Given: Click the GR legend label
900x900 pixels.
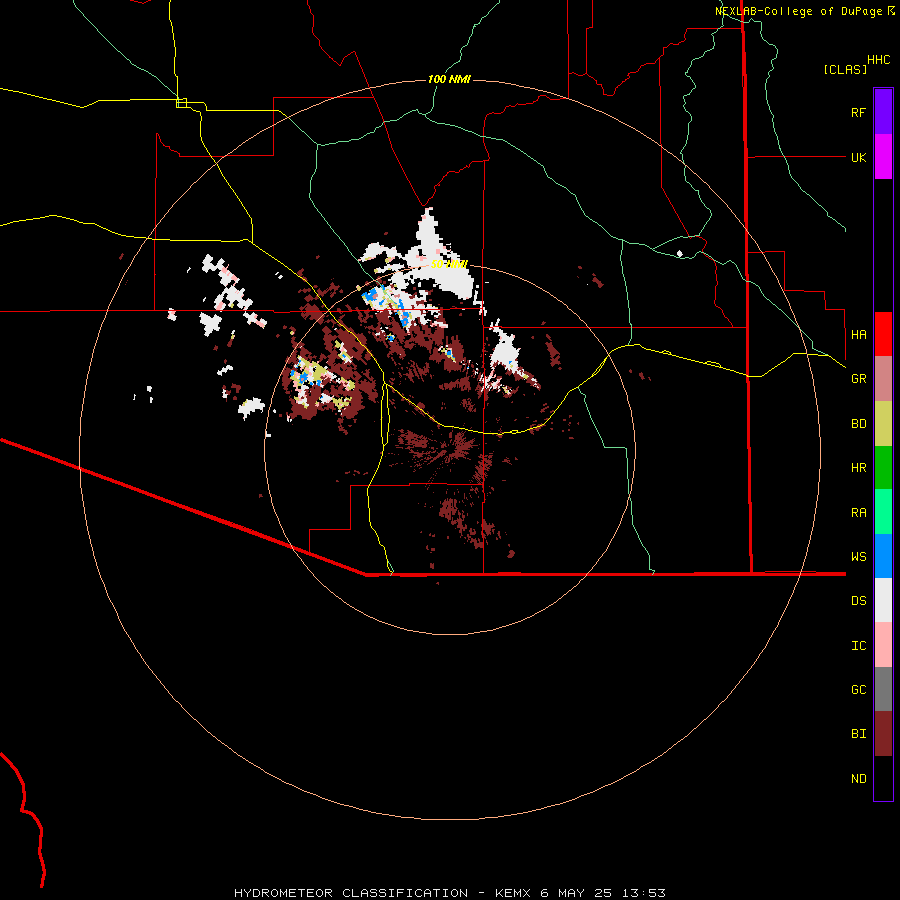Looking at the screenshot, I should (x=858, y=379).
